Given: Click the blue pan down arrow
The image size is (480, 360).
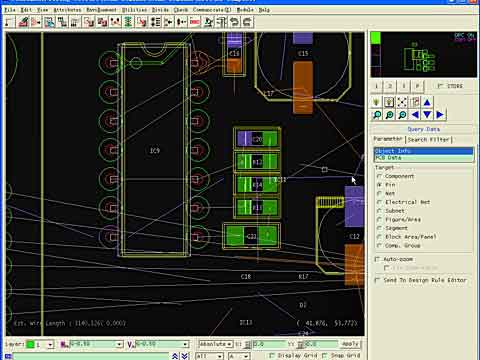Looking at the screenshot, I should pos(427,115).
